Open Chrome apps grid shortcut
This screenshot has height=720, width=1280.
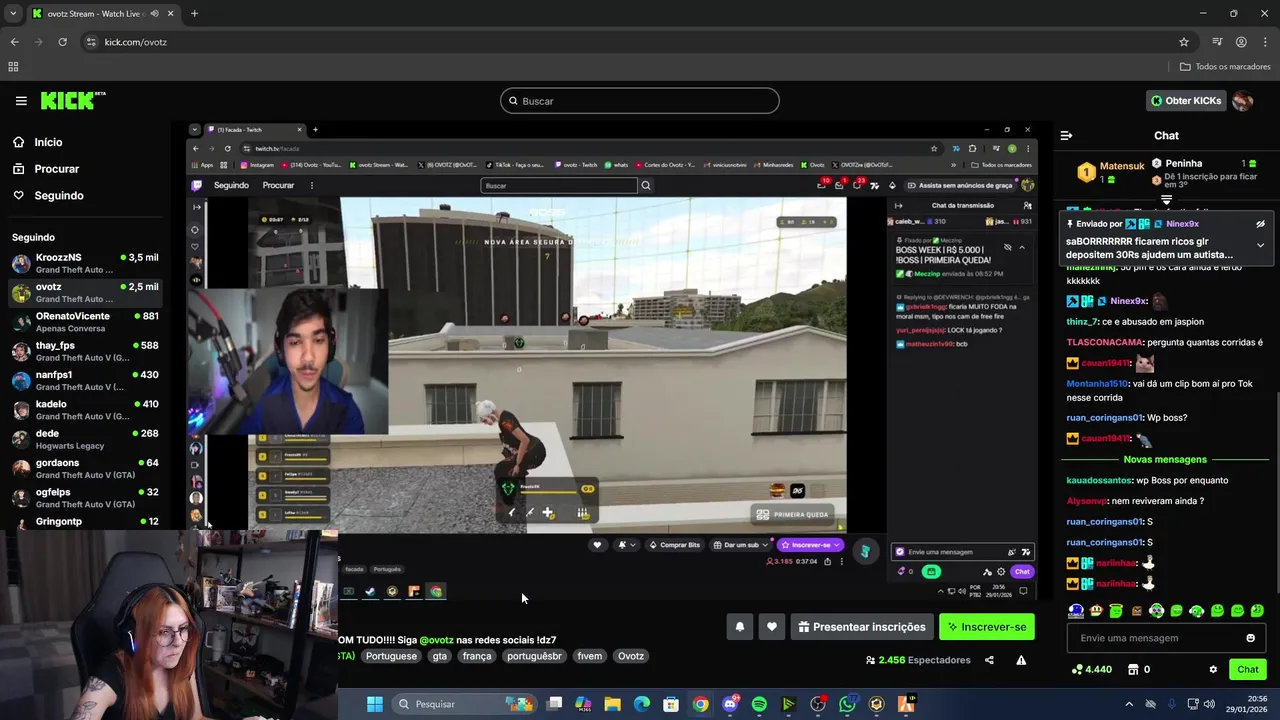(x=13, y=67)
